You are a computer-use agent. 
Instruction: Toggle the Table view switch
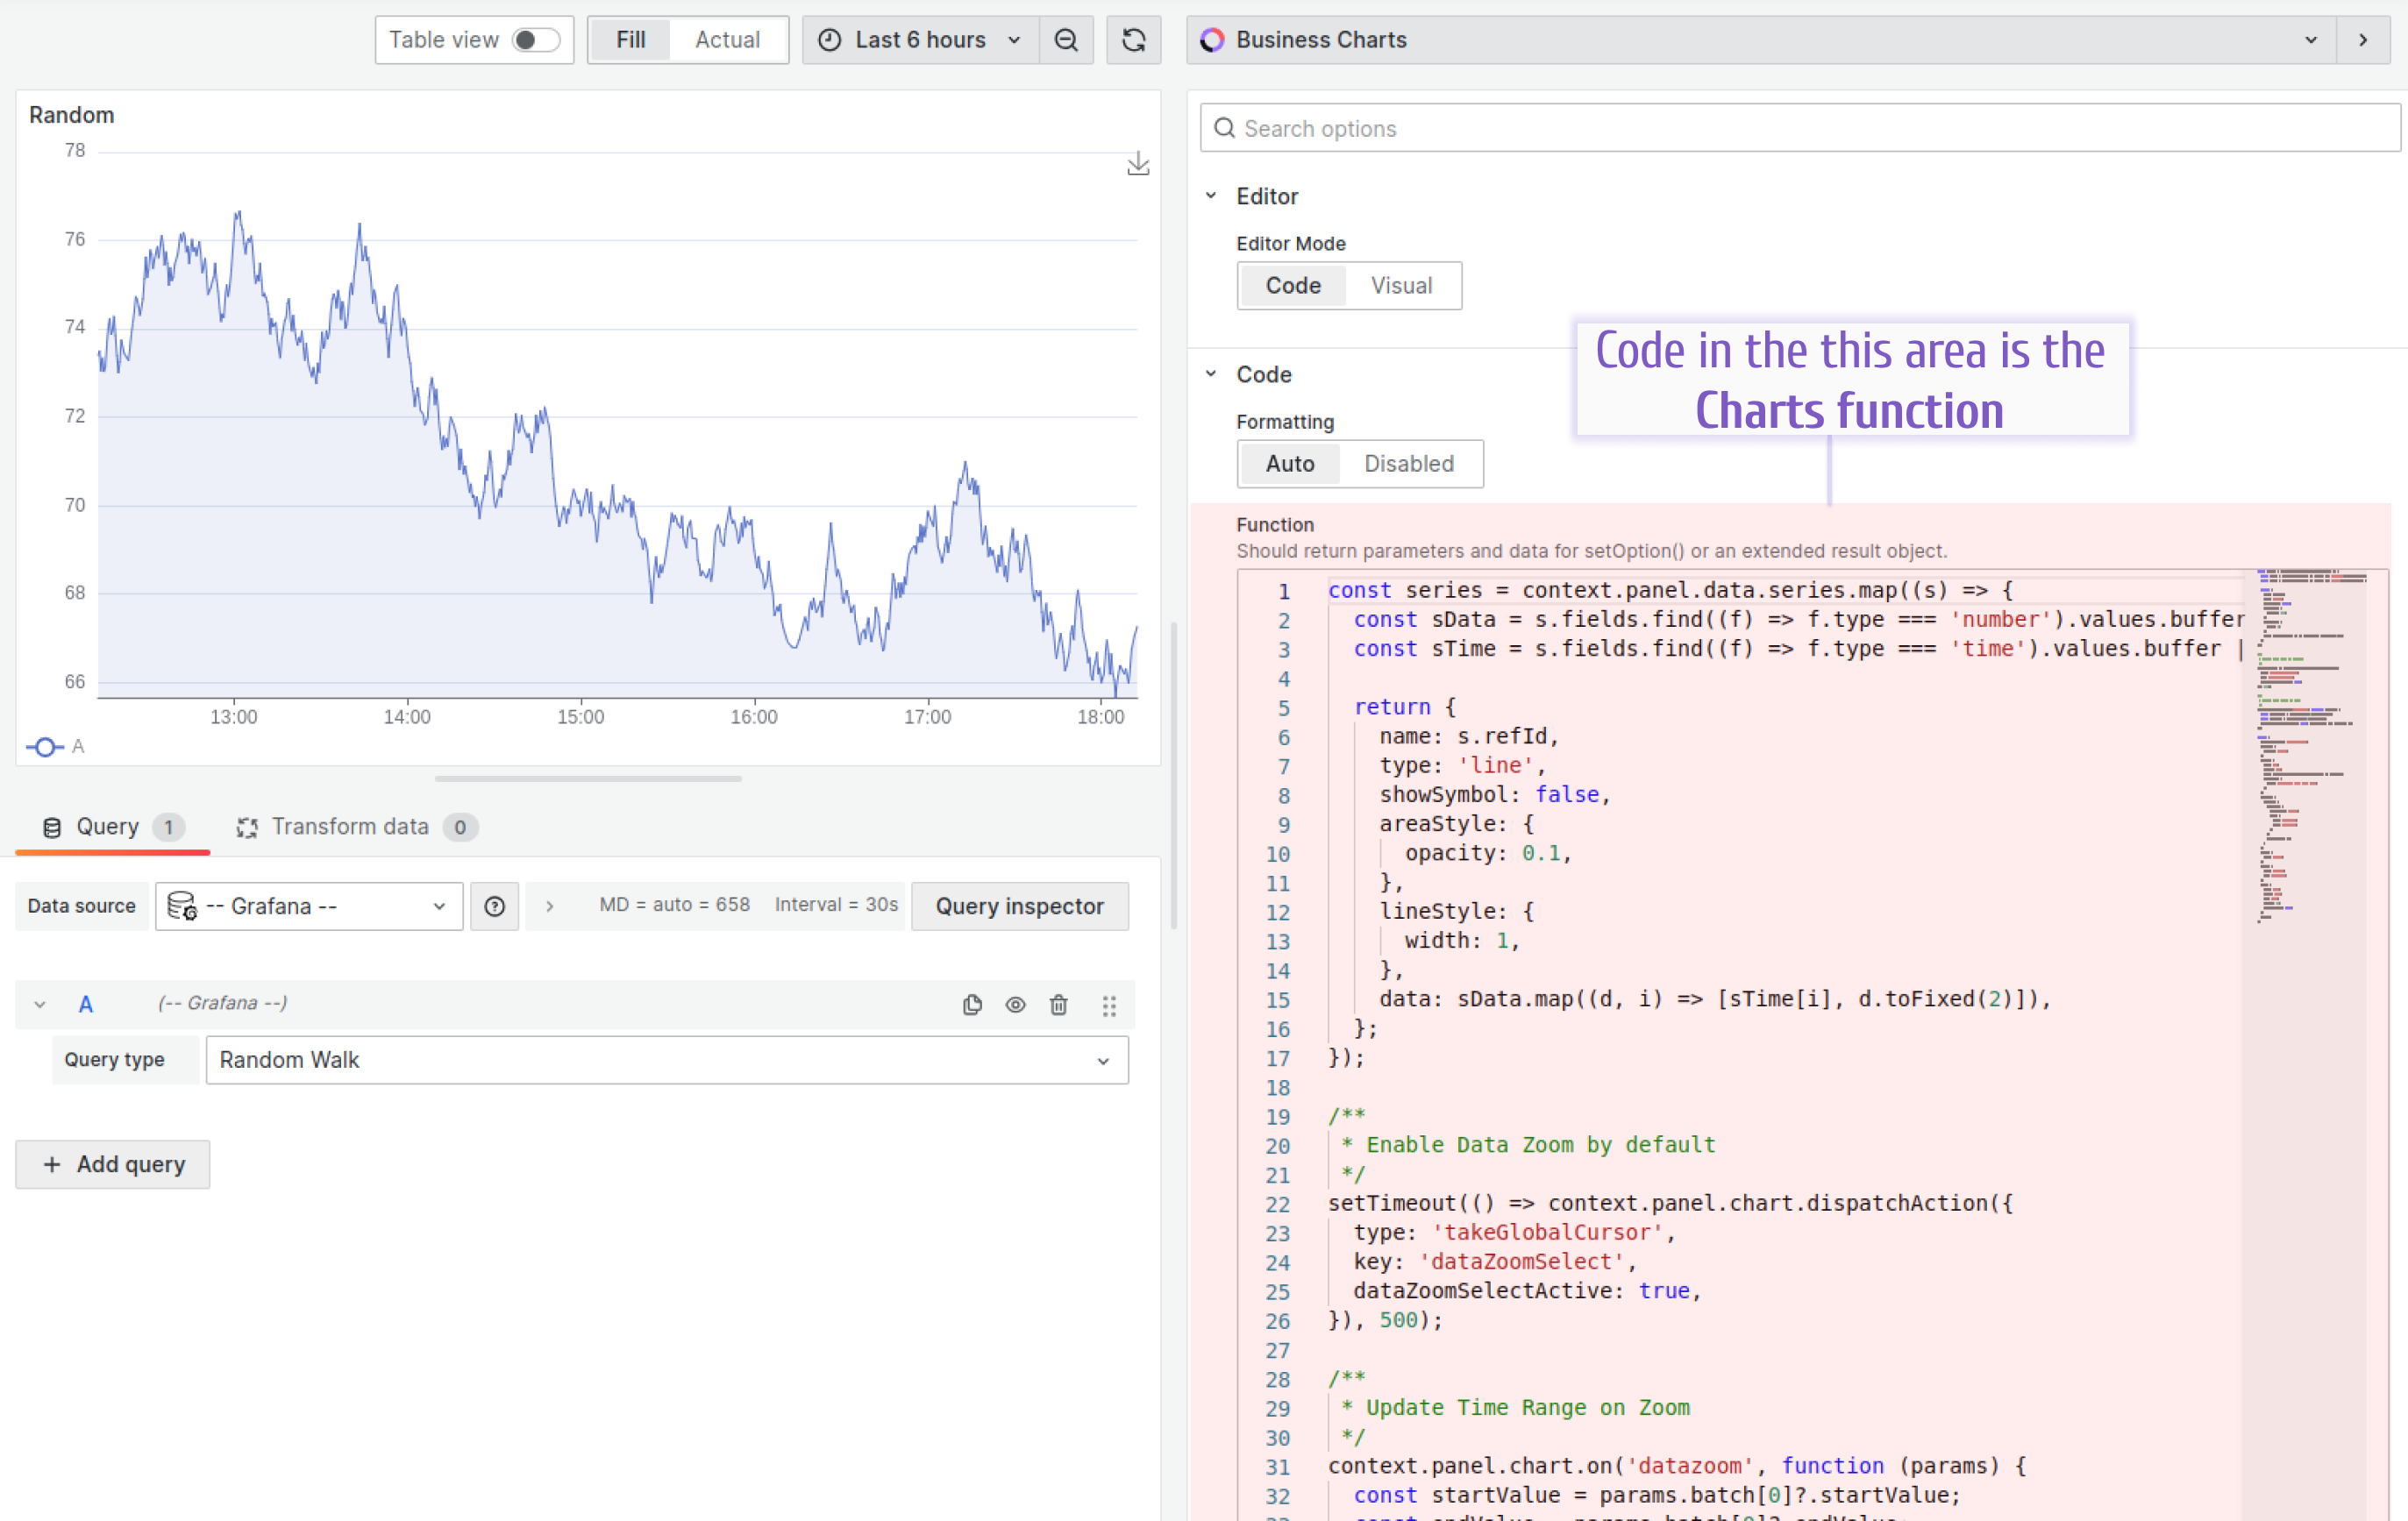pyautogui.click(x=535, y=40)
